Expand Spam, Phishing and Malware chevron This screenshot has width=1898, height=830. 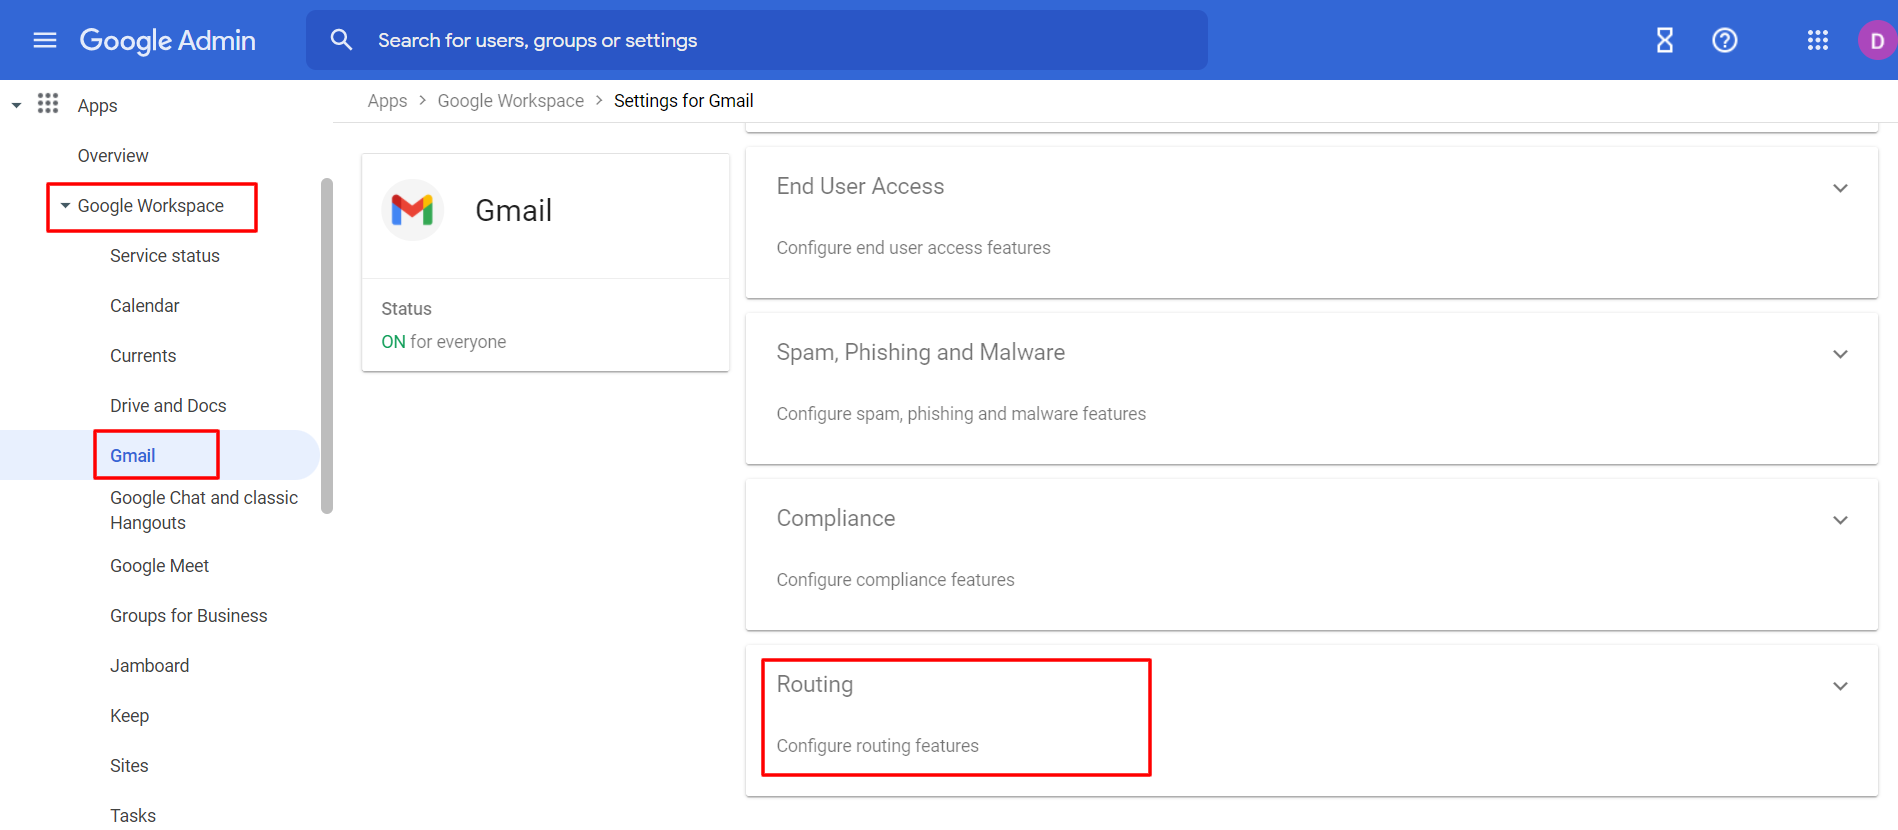pyautogui.click(x=1839, y=354)
